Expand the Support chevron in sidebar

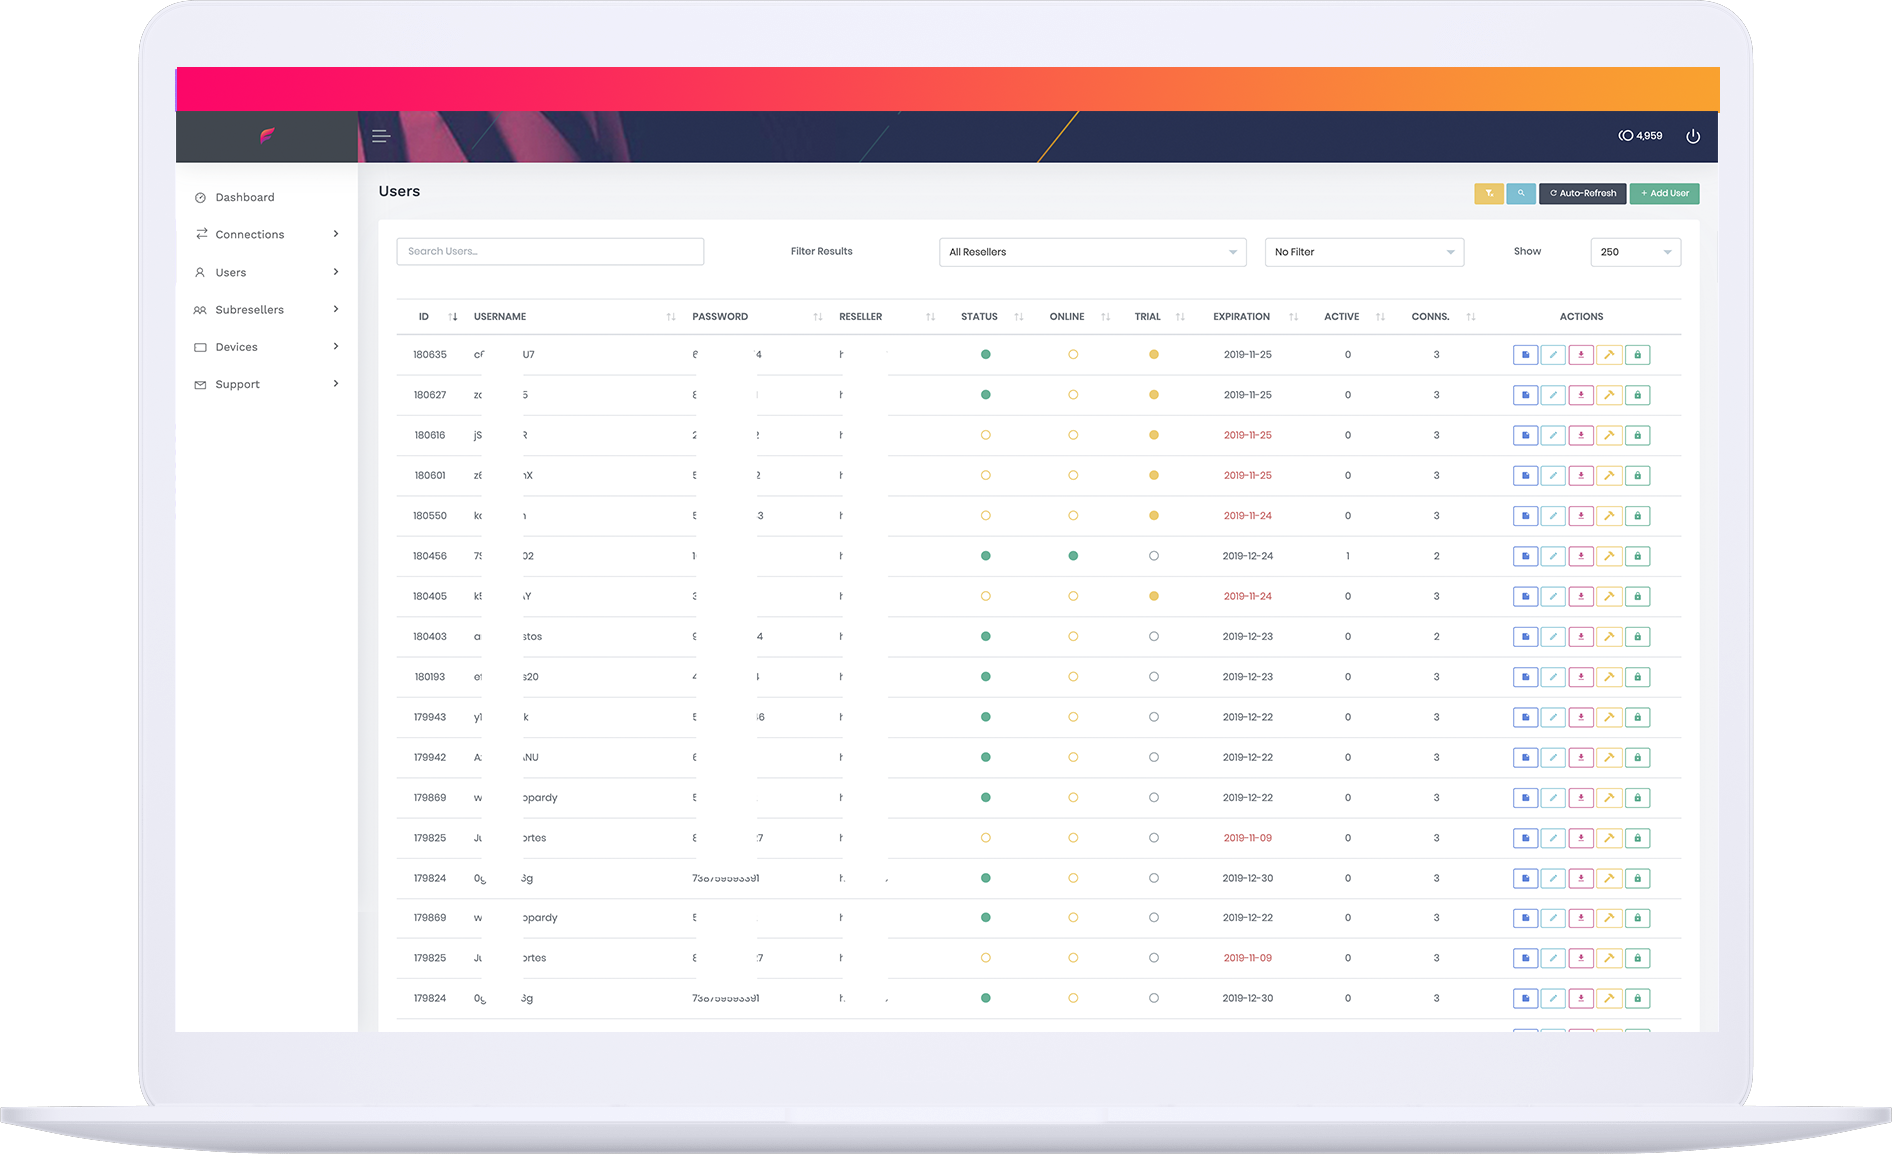click(335, 383)
